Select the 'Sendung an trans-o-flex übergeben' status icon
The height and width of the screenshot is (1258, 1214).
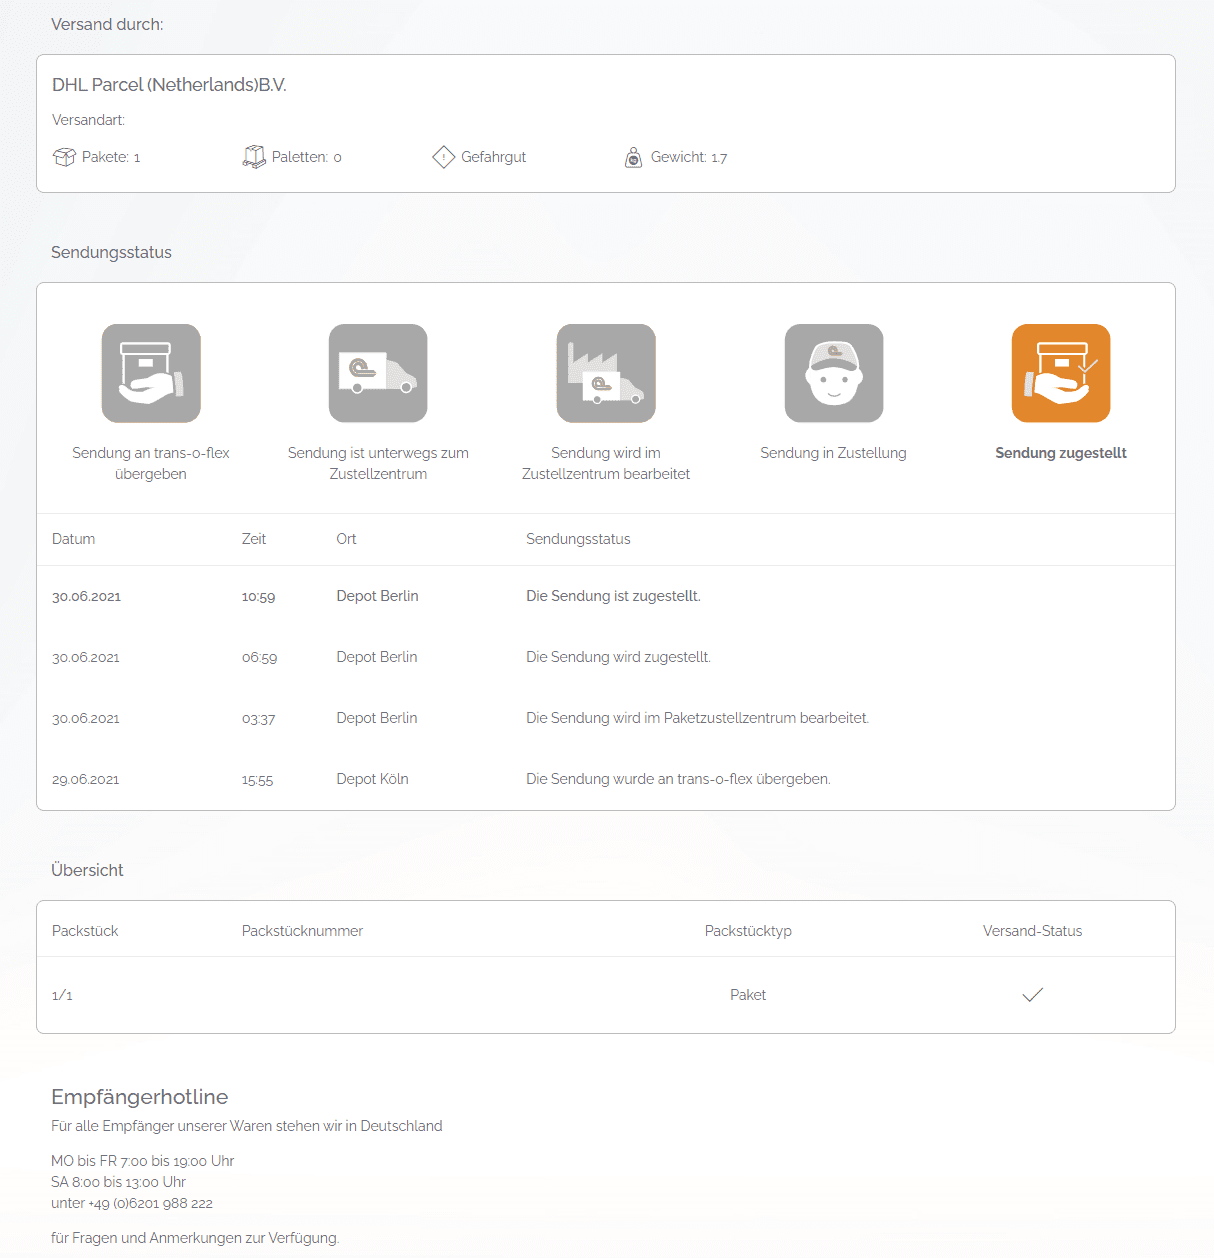click(151, 373)
